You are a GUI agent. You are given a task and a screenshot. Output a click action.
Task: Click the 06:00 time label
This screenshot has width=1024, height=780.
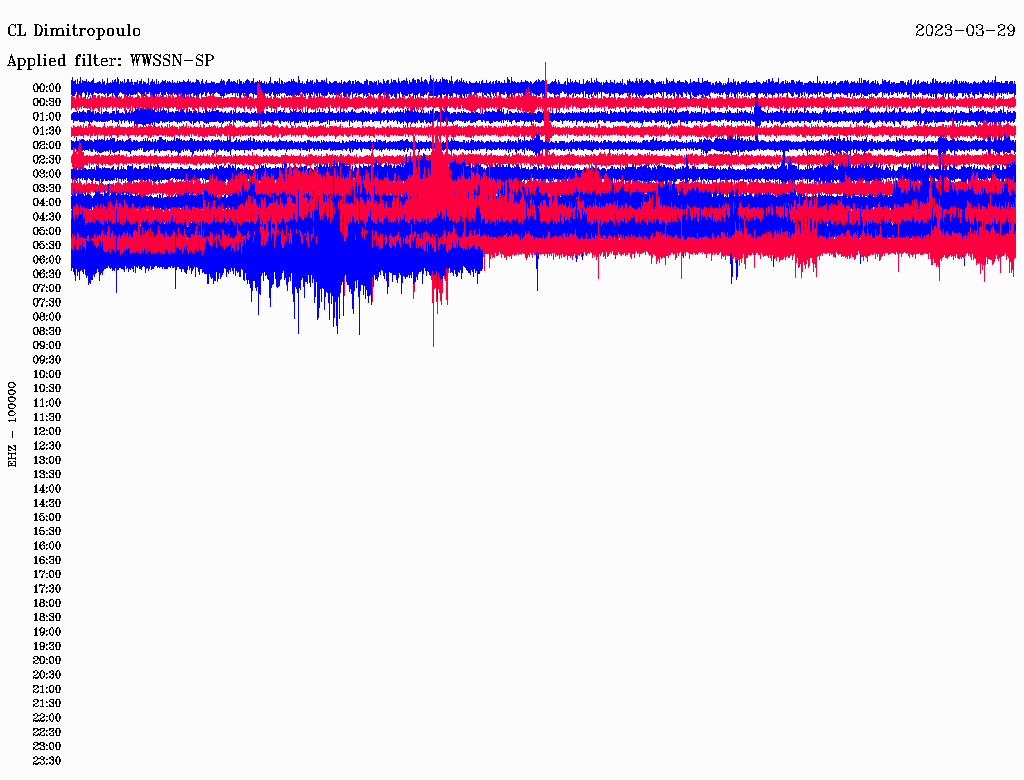coord(47,260)
